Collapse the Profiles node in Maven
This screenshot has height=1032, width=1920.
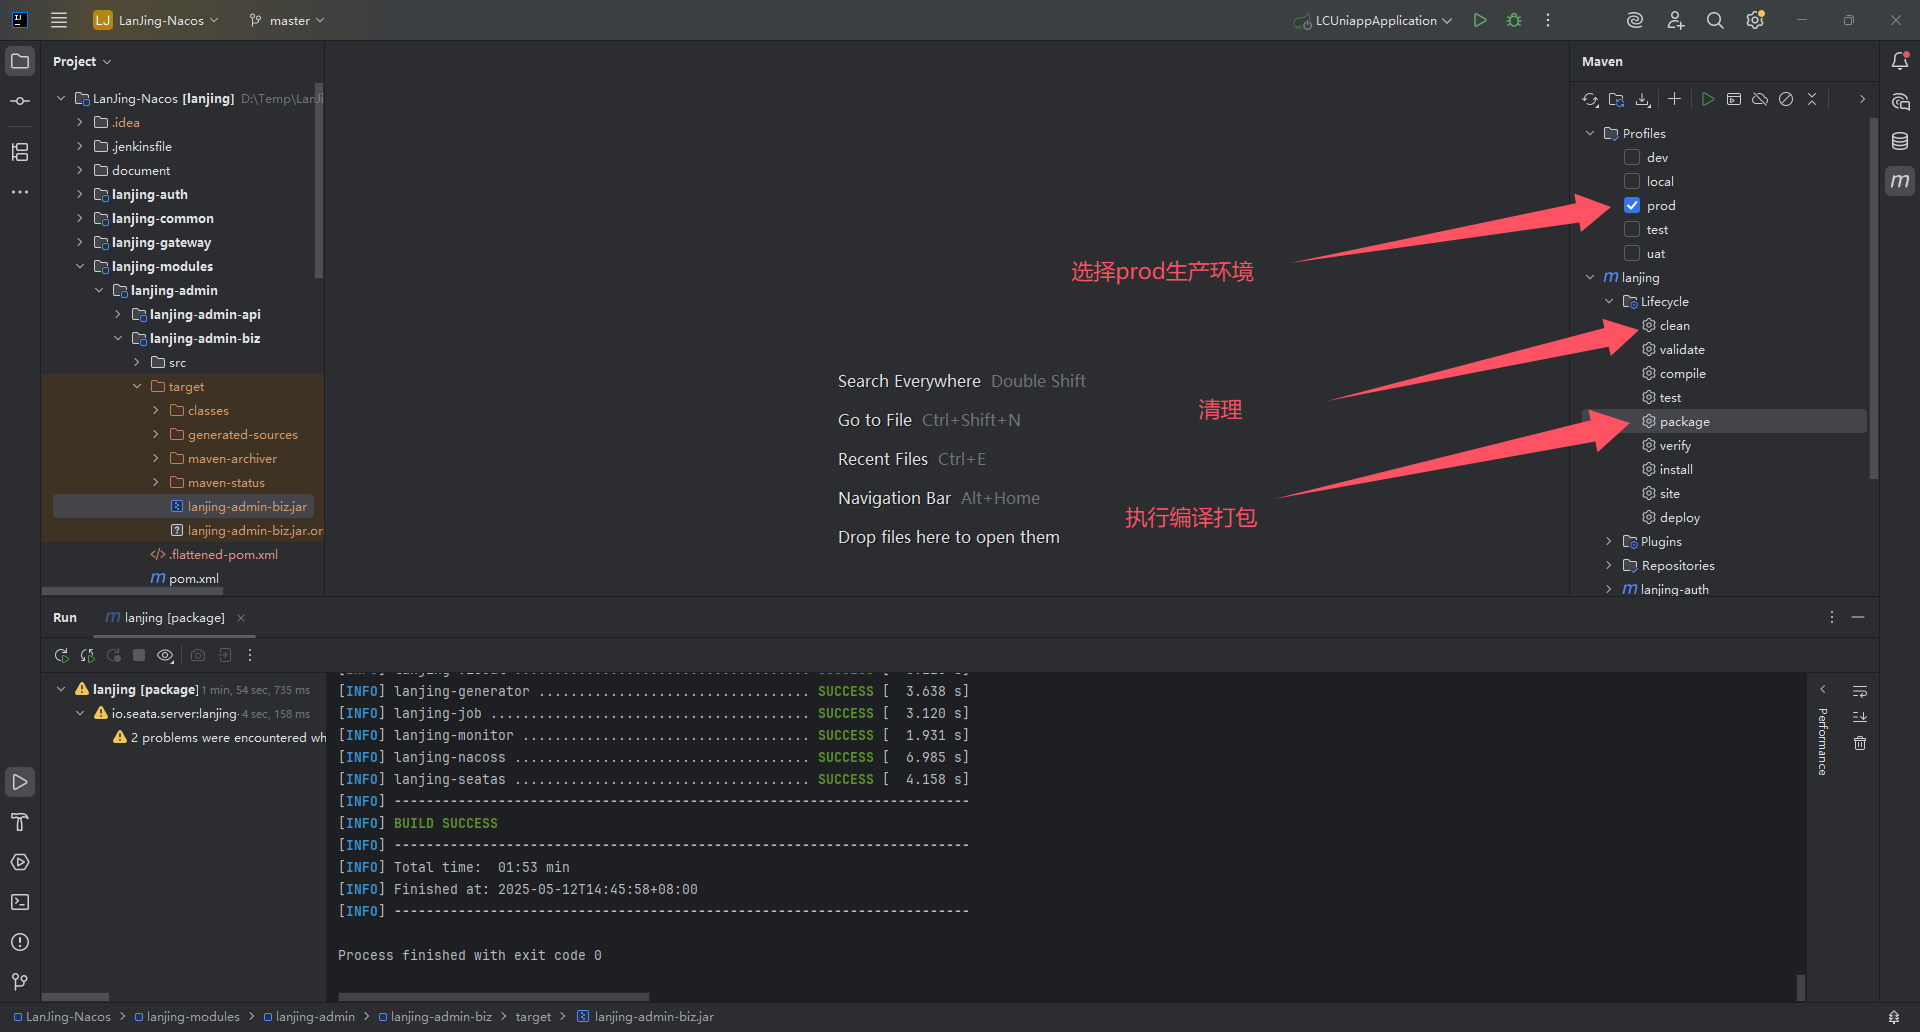pyautogui.click(x=1590, y=133)
